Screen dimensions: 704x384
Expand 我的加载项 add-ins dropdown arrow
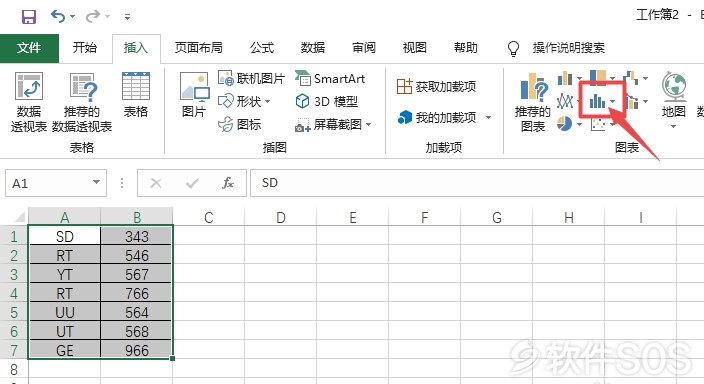tap(488, 118)
